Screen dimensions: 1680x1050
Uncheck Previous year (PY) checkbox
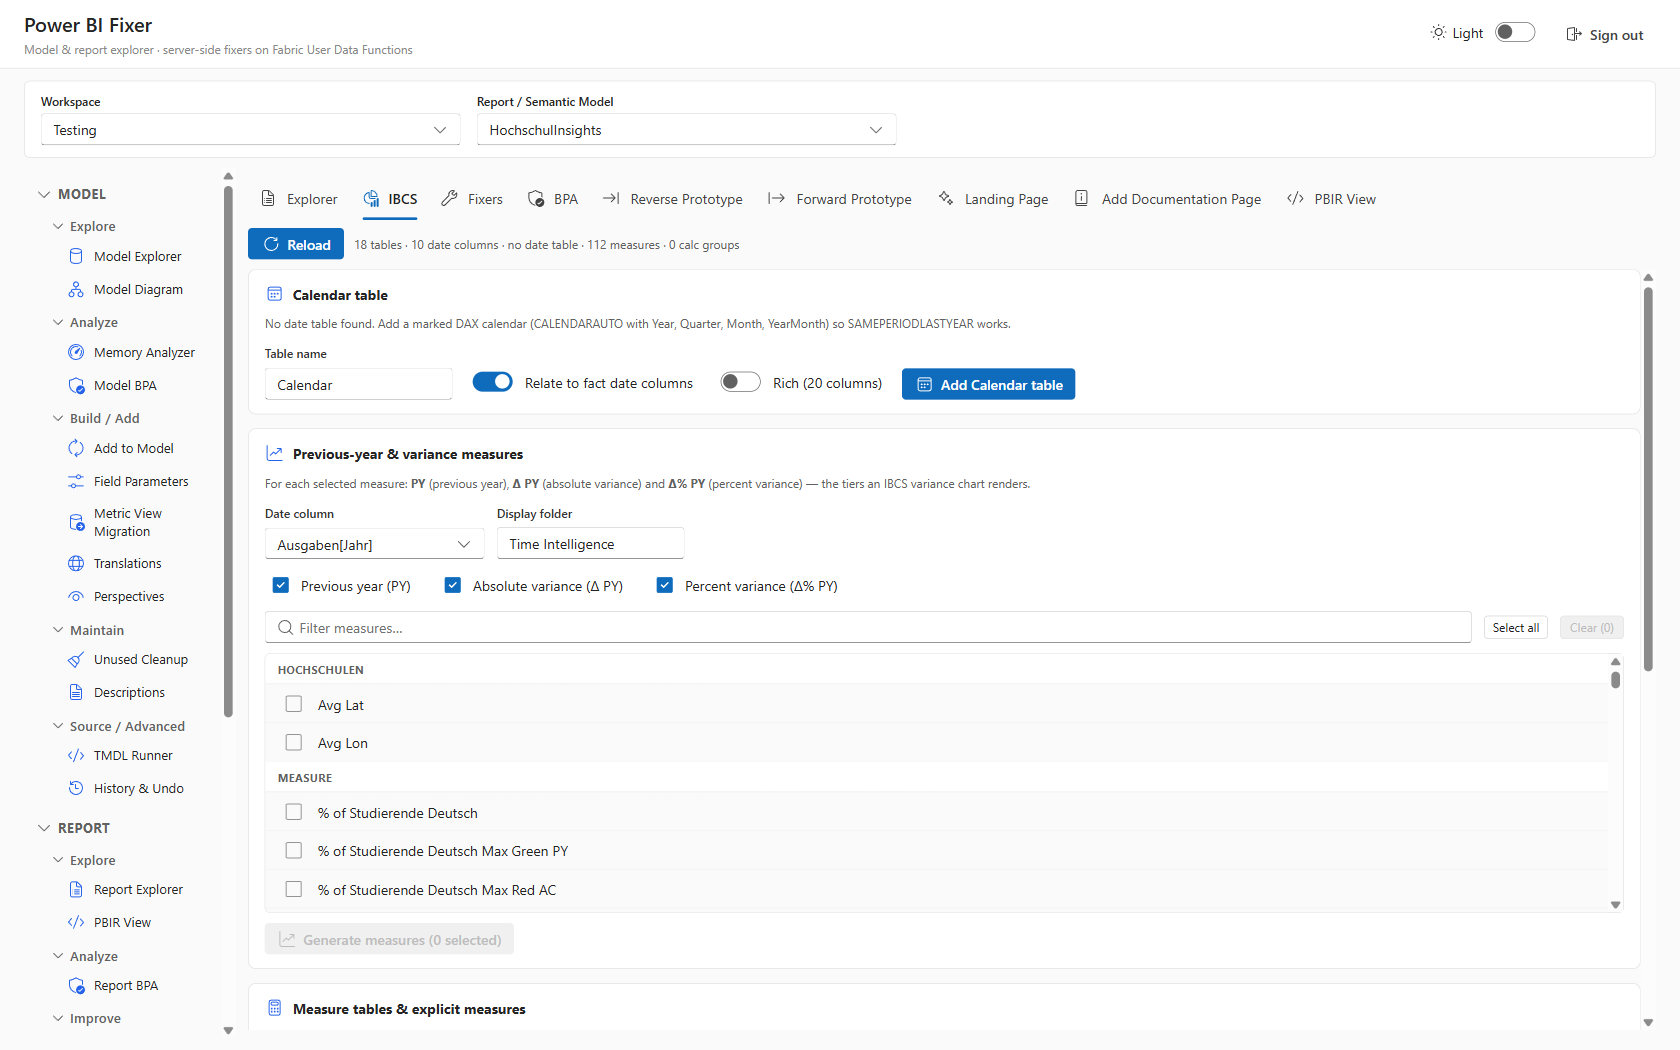[281, 585]
